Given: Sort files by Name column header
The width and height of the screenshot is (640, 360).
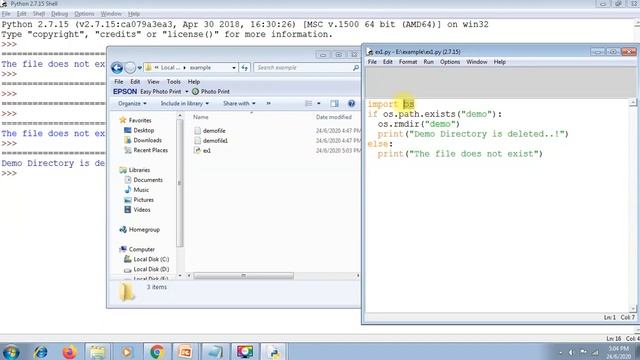Looking at the screenshot, I should (x=200, y=117).
